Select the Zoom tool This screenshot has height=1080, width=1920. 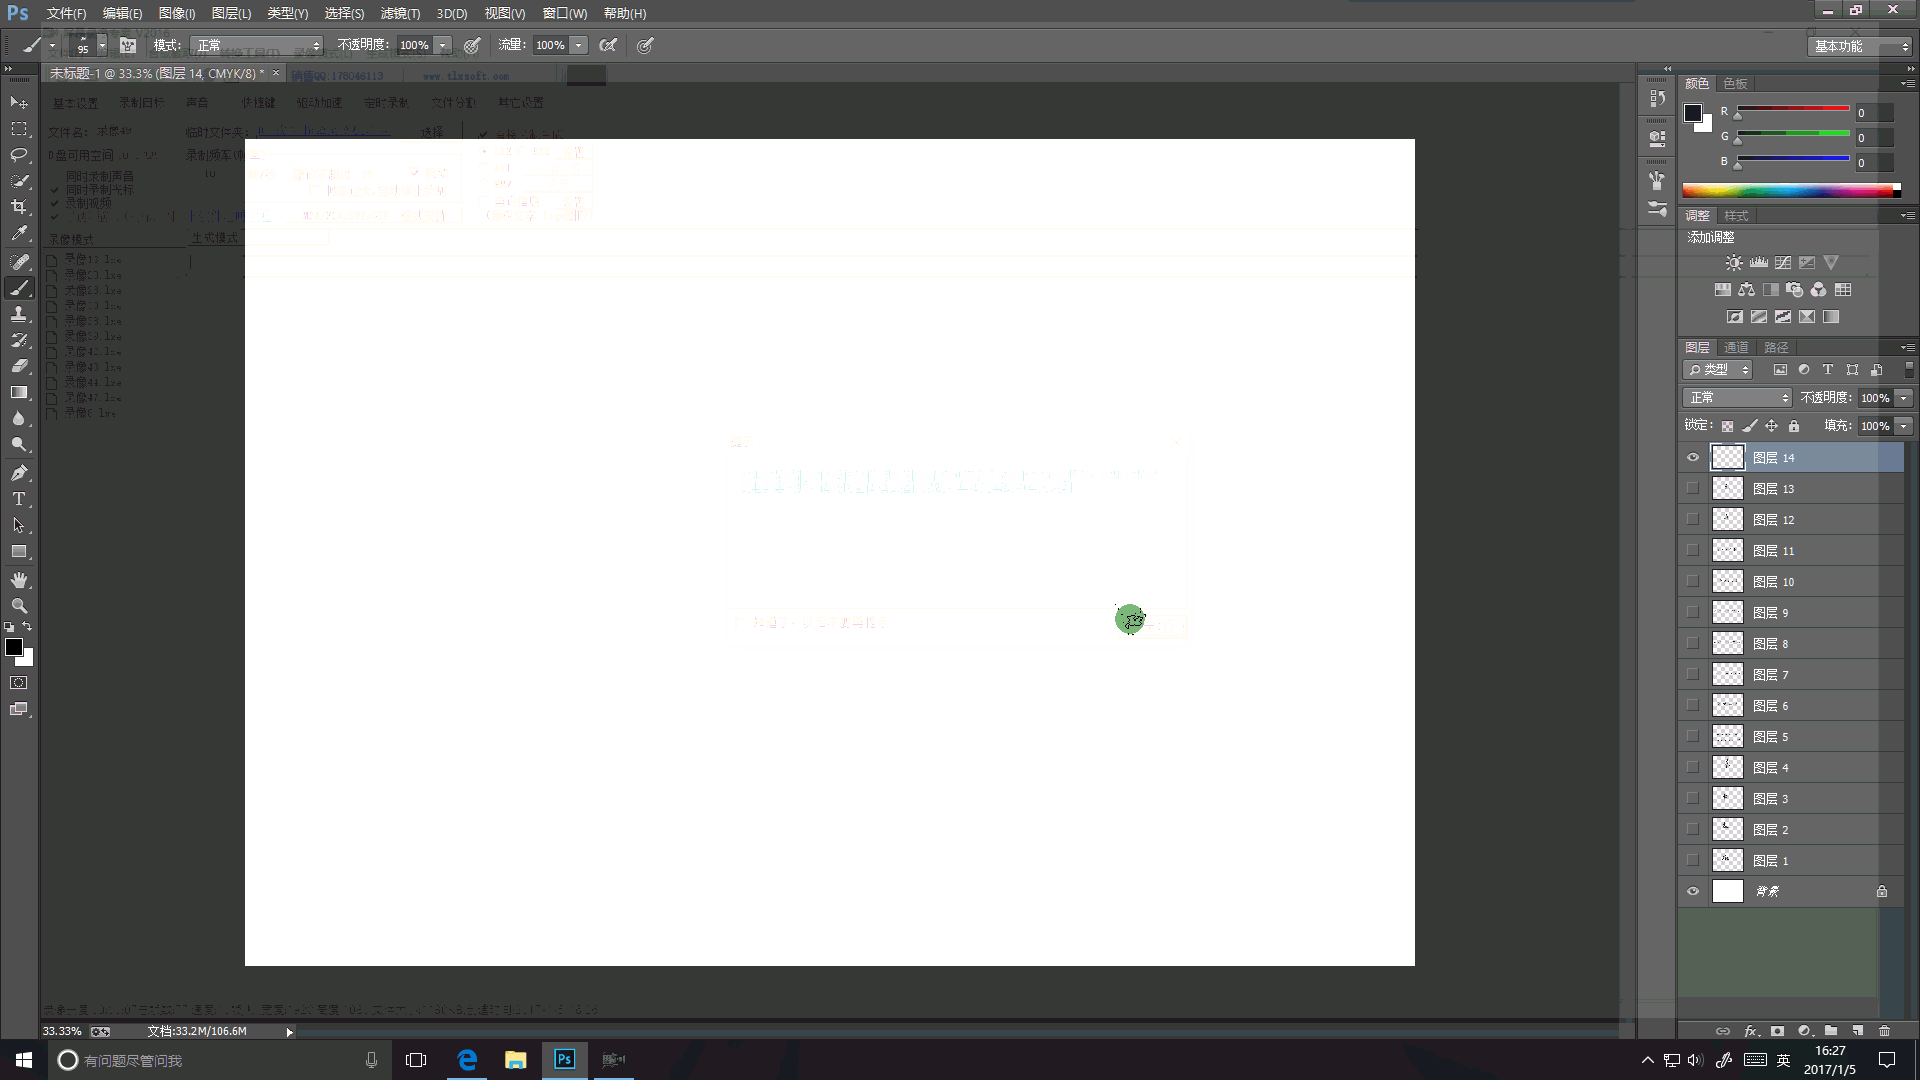(19, 606)
